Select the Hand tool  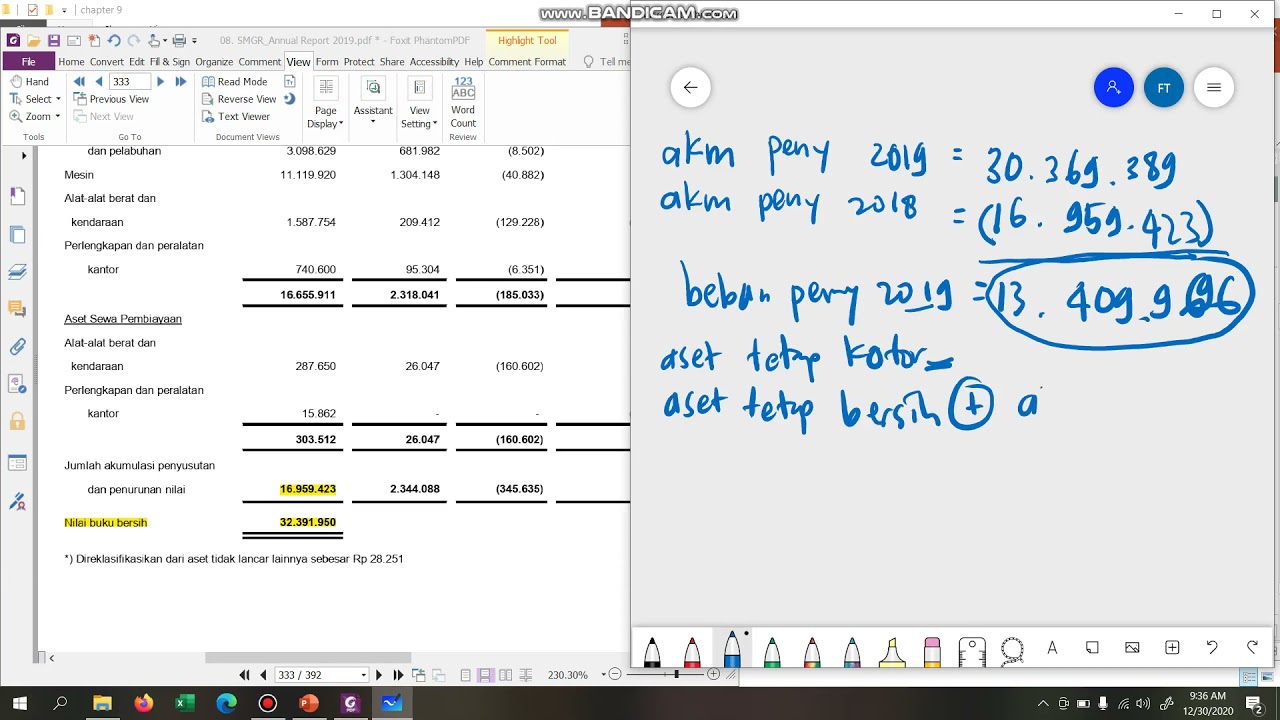30,82
